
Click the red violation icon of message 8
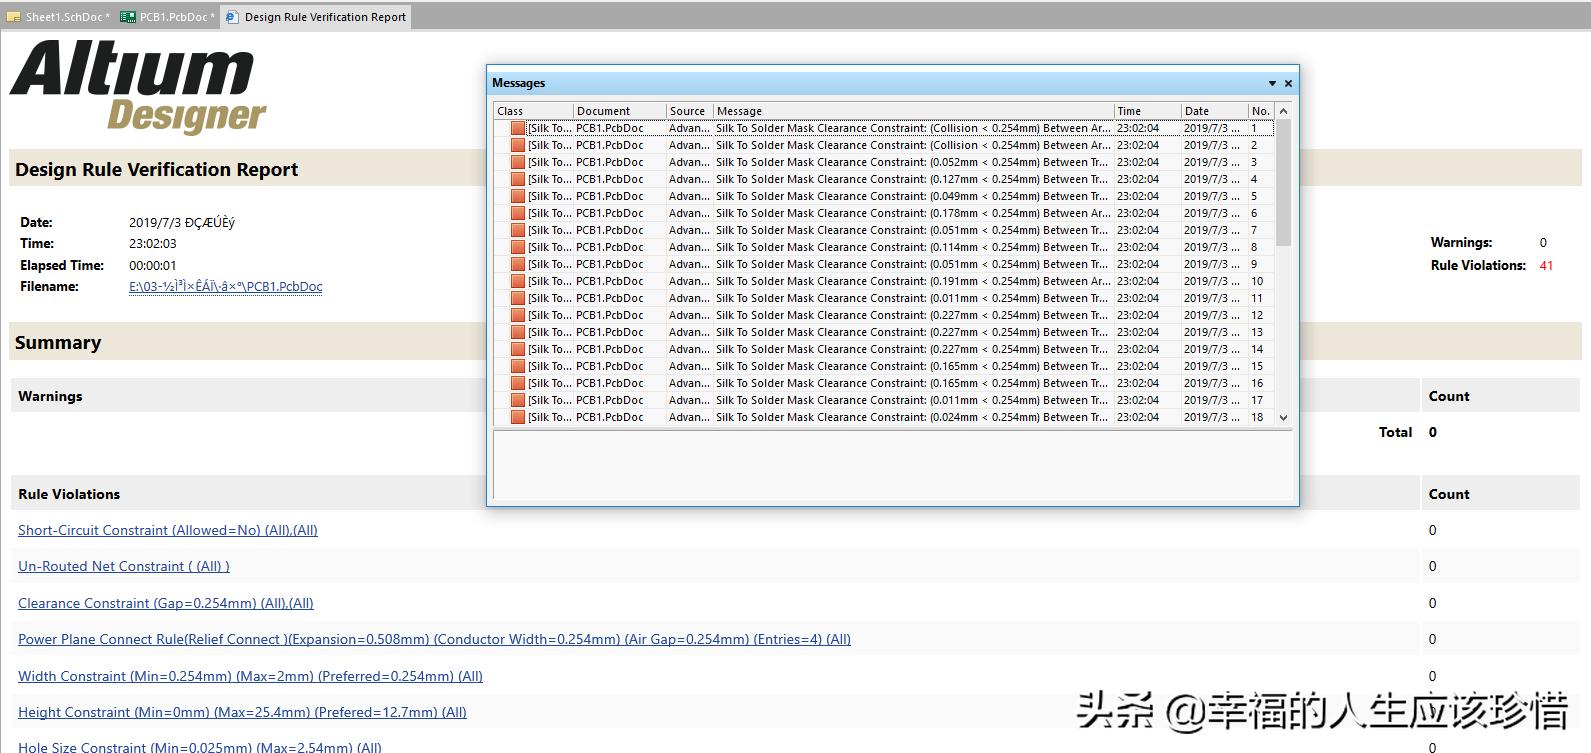coord(518,247)
